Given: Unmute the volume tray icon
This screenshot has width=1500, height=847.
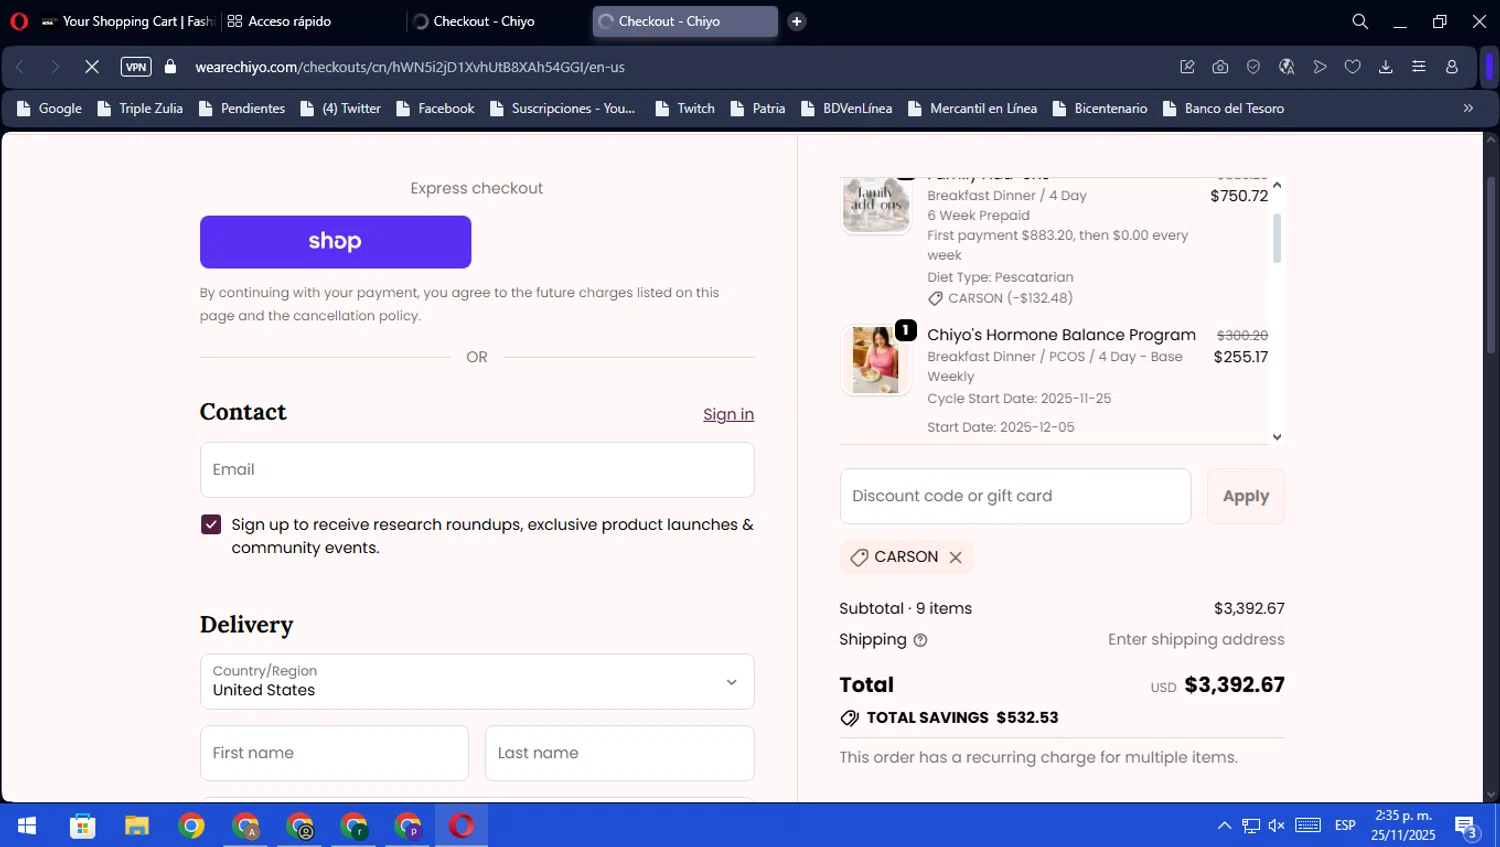Looking at the screenshot, I should [x=1277, y=826].
